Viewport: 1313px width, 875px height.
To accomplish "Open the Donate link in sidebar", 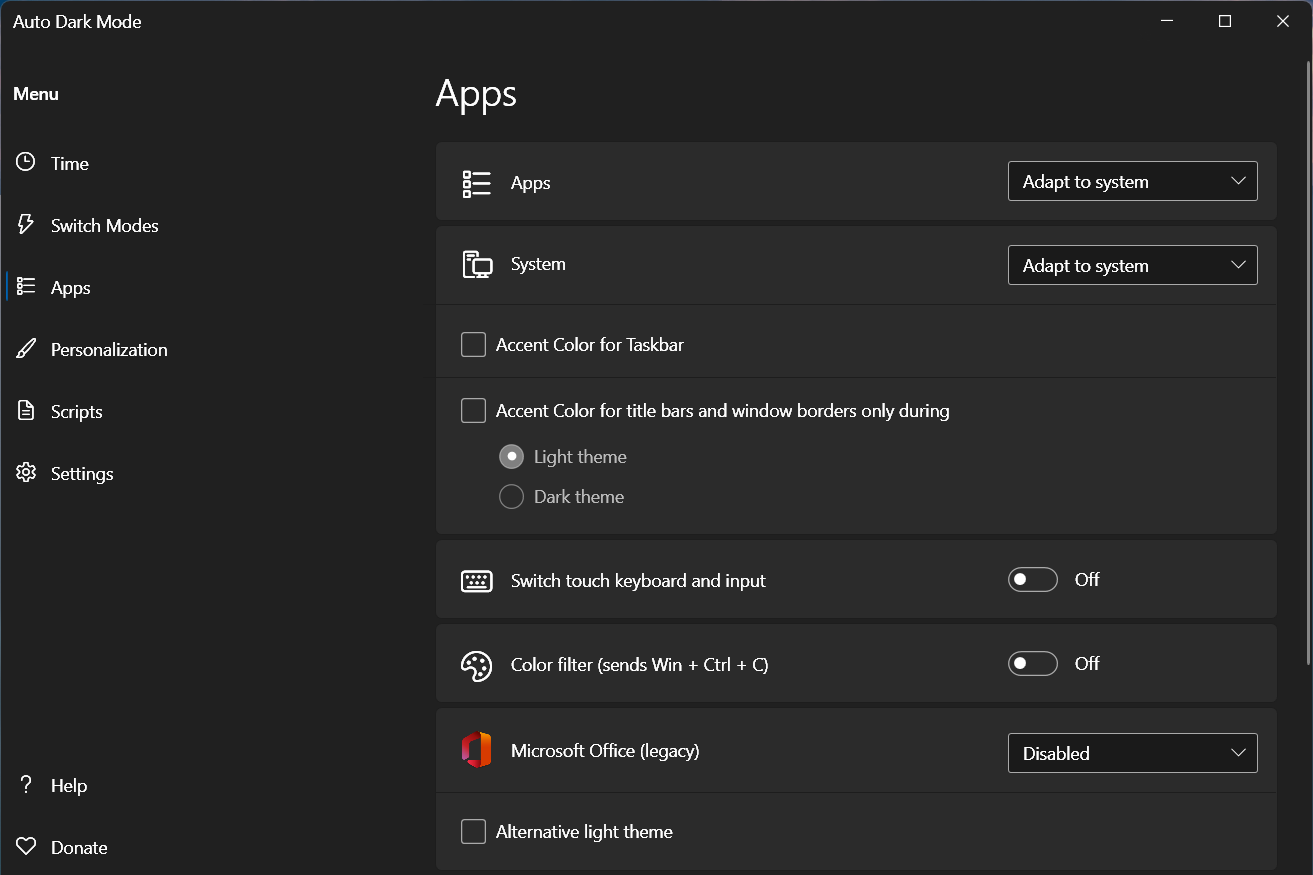I will pyautogui.click(x=79, y=847).
